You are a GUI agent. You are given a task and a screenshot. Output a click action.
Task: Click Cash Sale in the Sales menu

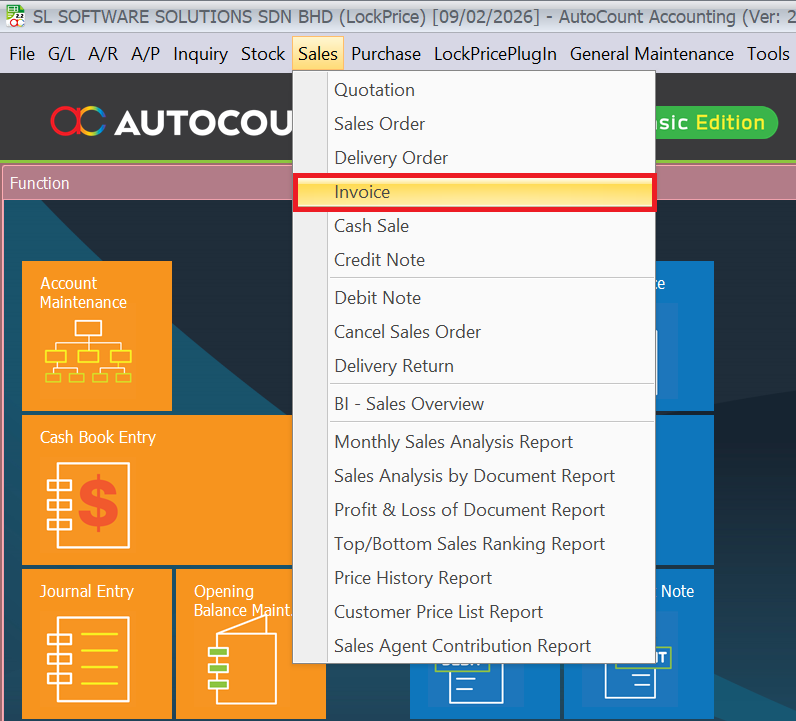(x=371, y=226)
